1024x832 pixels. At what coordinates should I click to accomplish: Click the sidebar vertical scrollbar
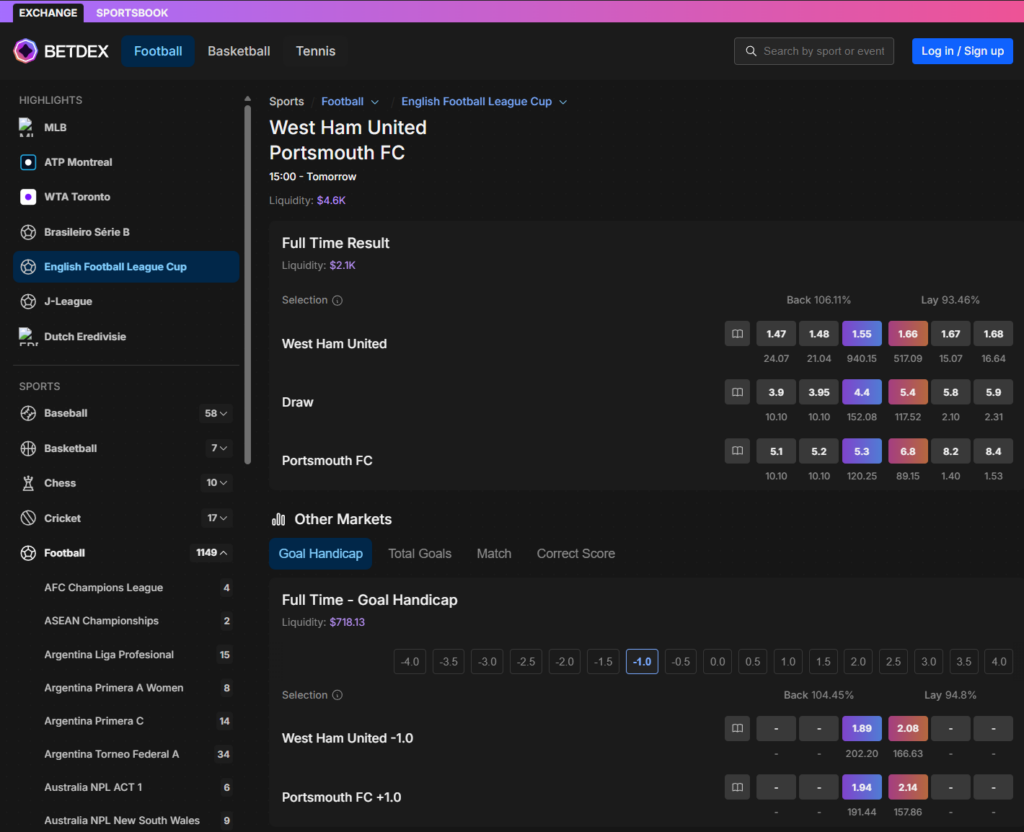coord(248,284)
